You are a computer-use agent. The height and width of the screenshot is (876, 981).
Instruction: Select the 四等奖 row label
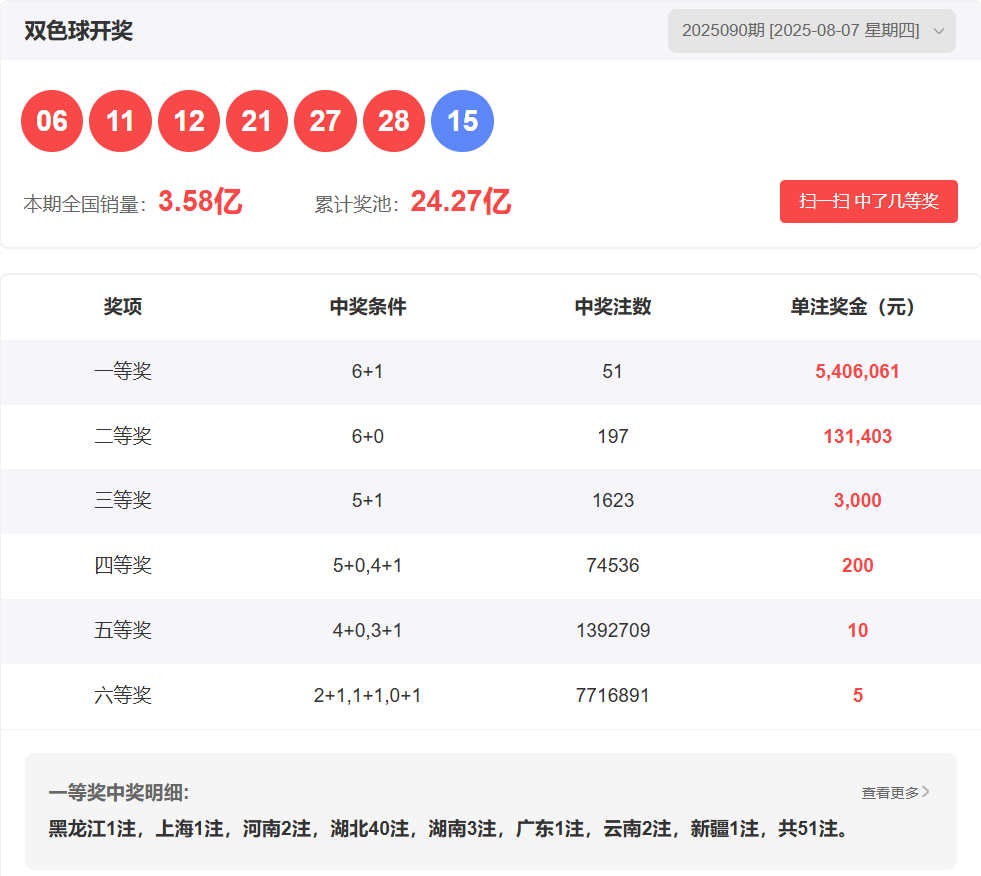123,566
